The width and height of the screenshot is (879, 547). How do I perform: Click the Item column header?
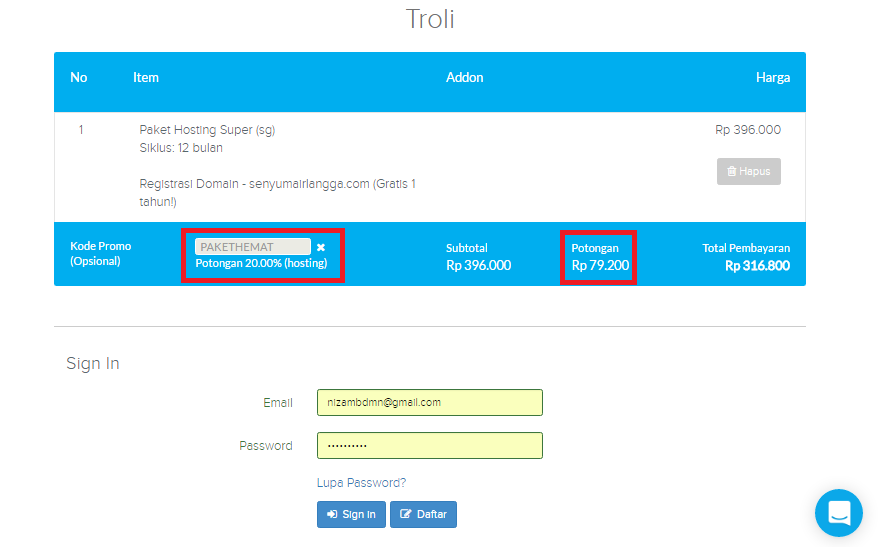click(146, 77)
